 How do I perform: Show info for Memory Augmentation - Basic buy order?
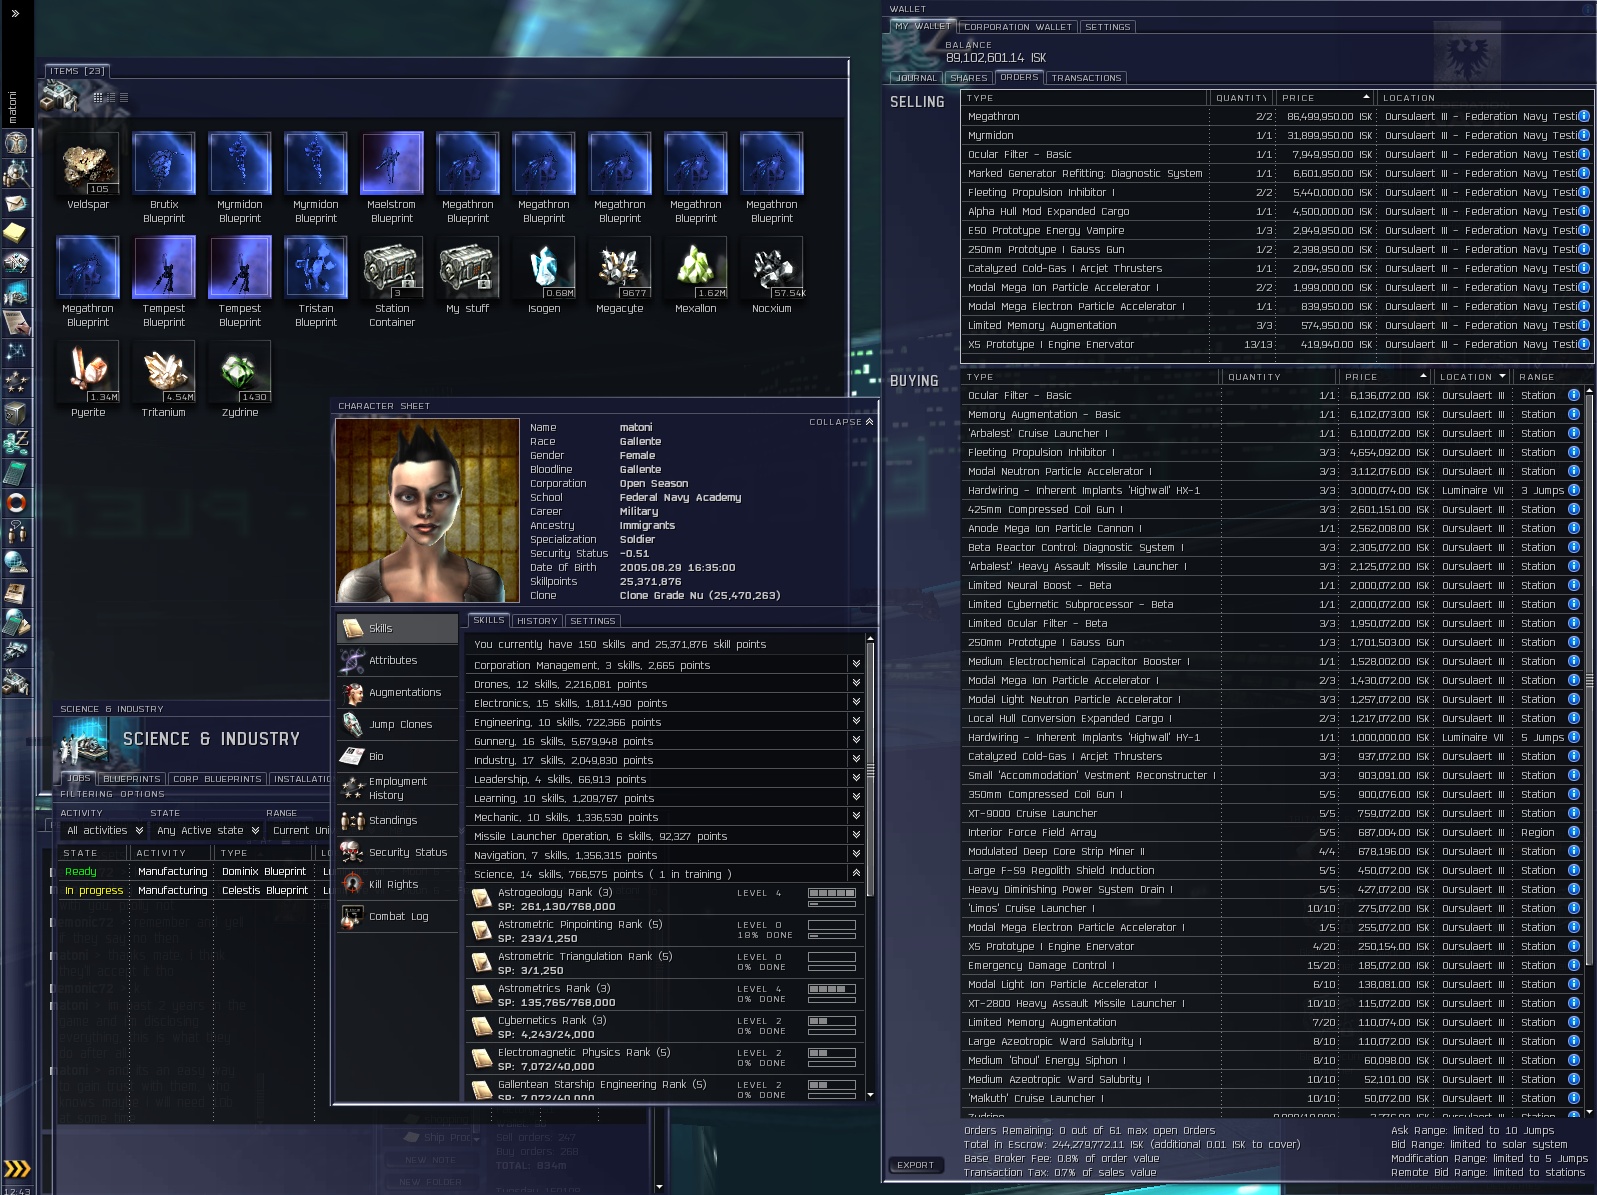(1574, 415)
